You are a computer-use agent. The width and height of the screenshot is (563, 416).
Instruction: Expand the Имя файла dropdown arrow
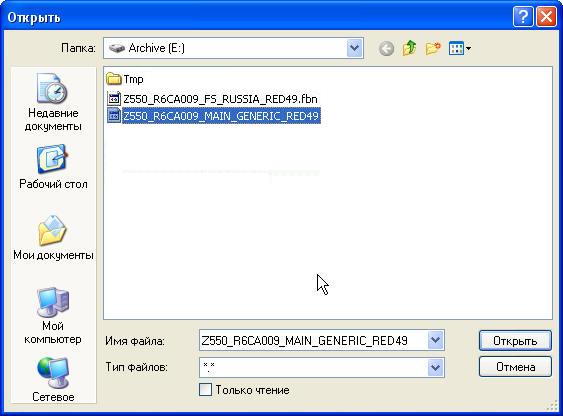435,340
